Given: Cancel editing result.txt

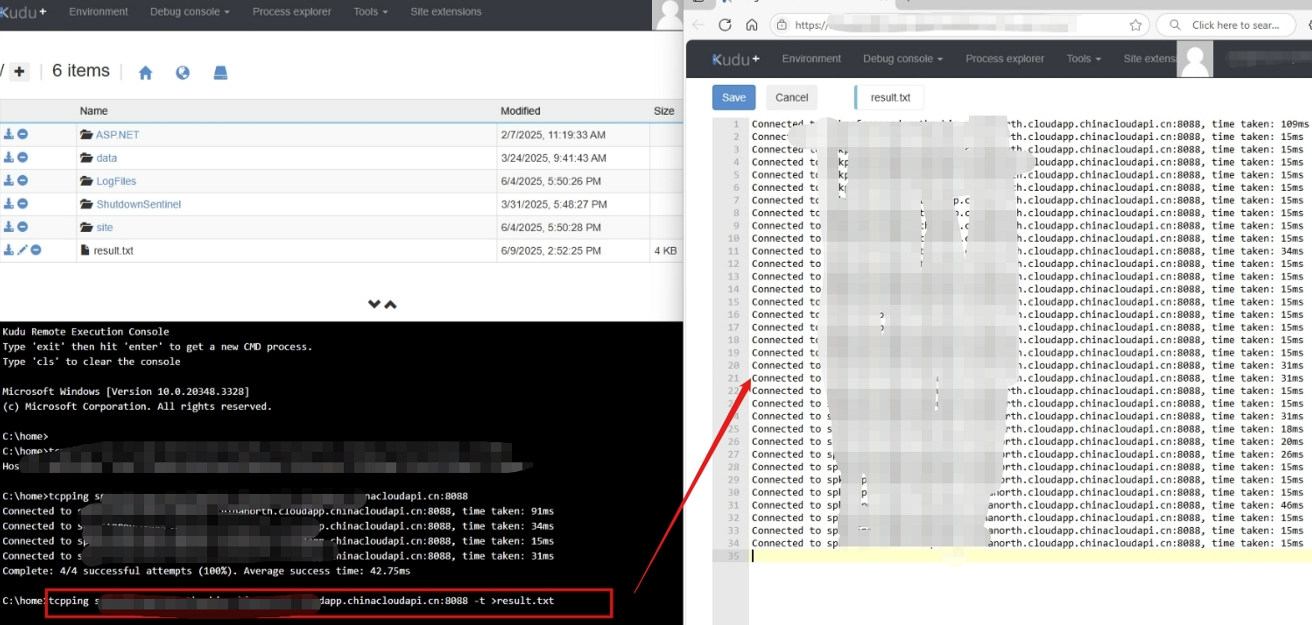Looking at the screenshot, I should point(792,97).
